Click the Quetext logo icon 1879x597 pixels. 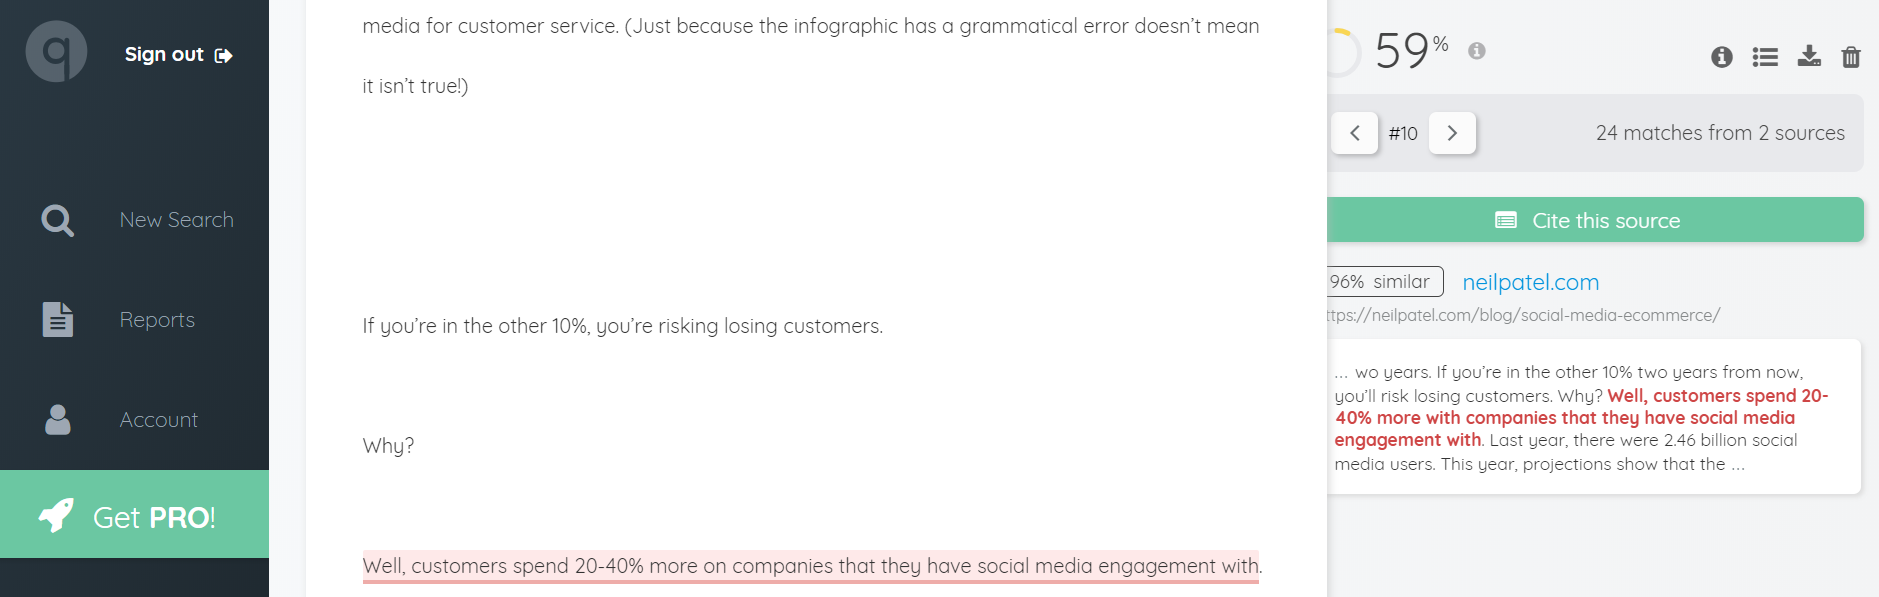(56, 52)
